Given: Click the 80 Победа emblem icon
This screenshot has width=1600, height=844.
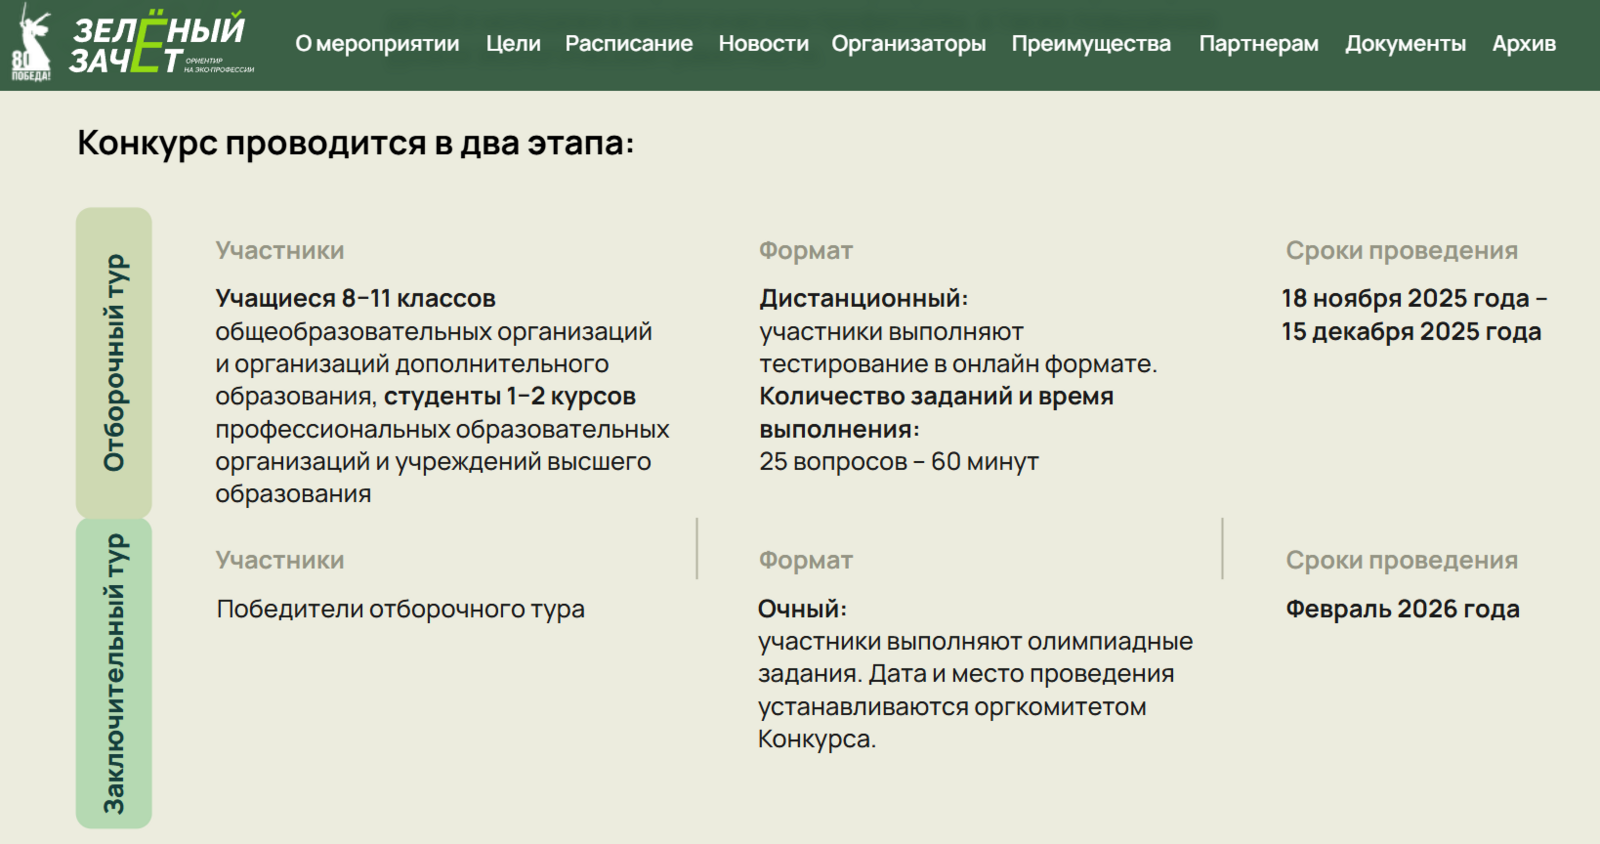Looking at the screenshot, I should coord(31,44).
